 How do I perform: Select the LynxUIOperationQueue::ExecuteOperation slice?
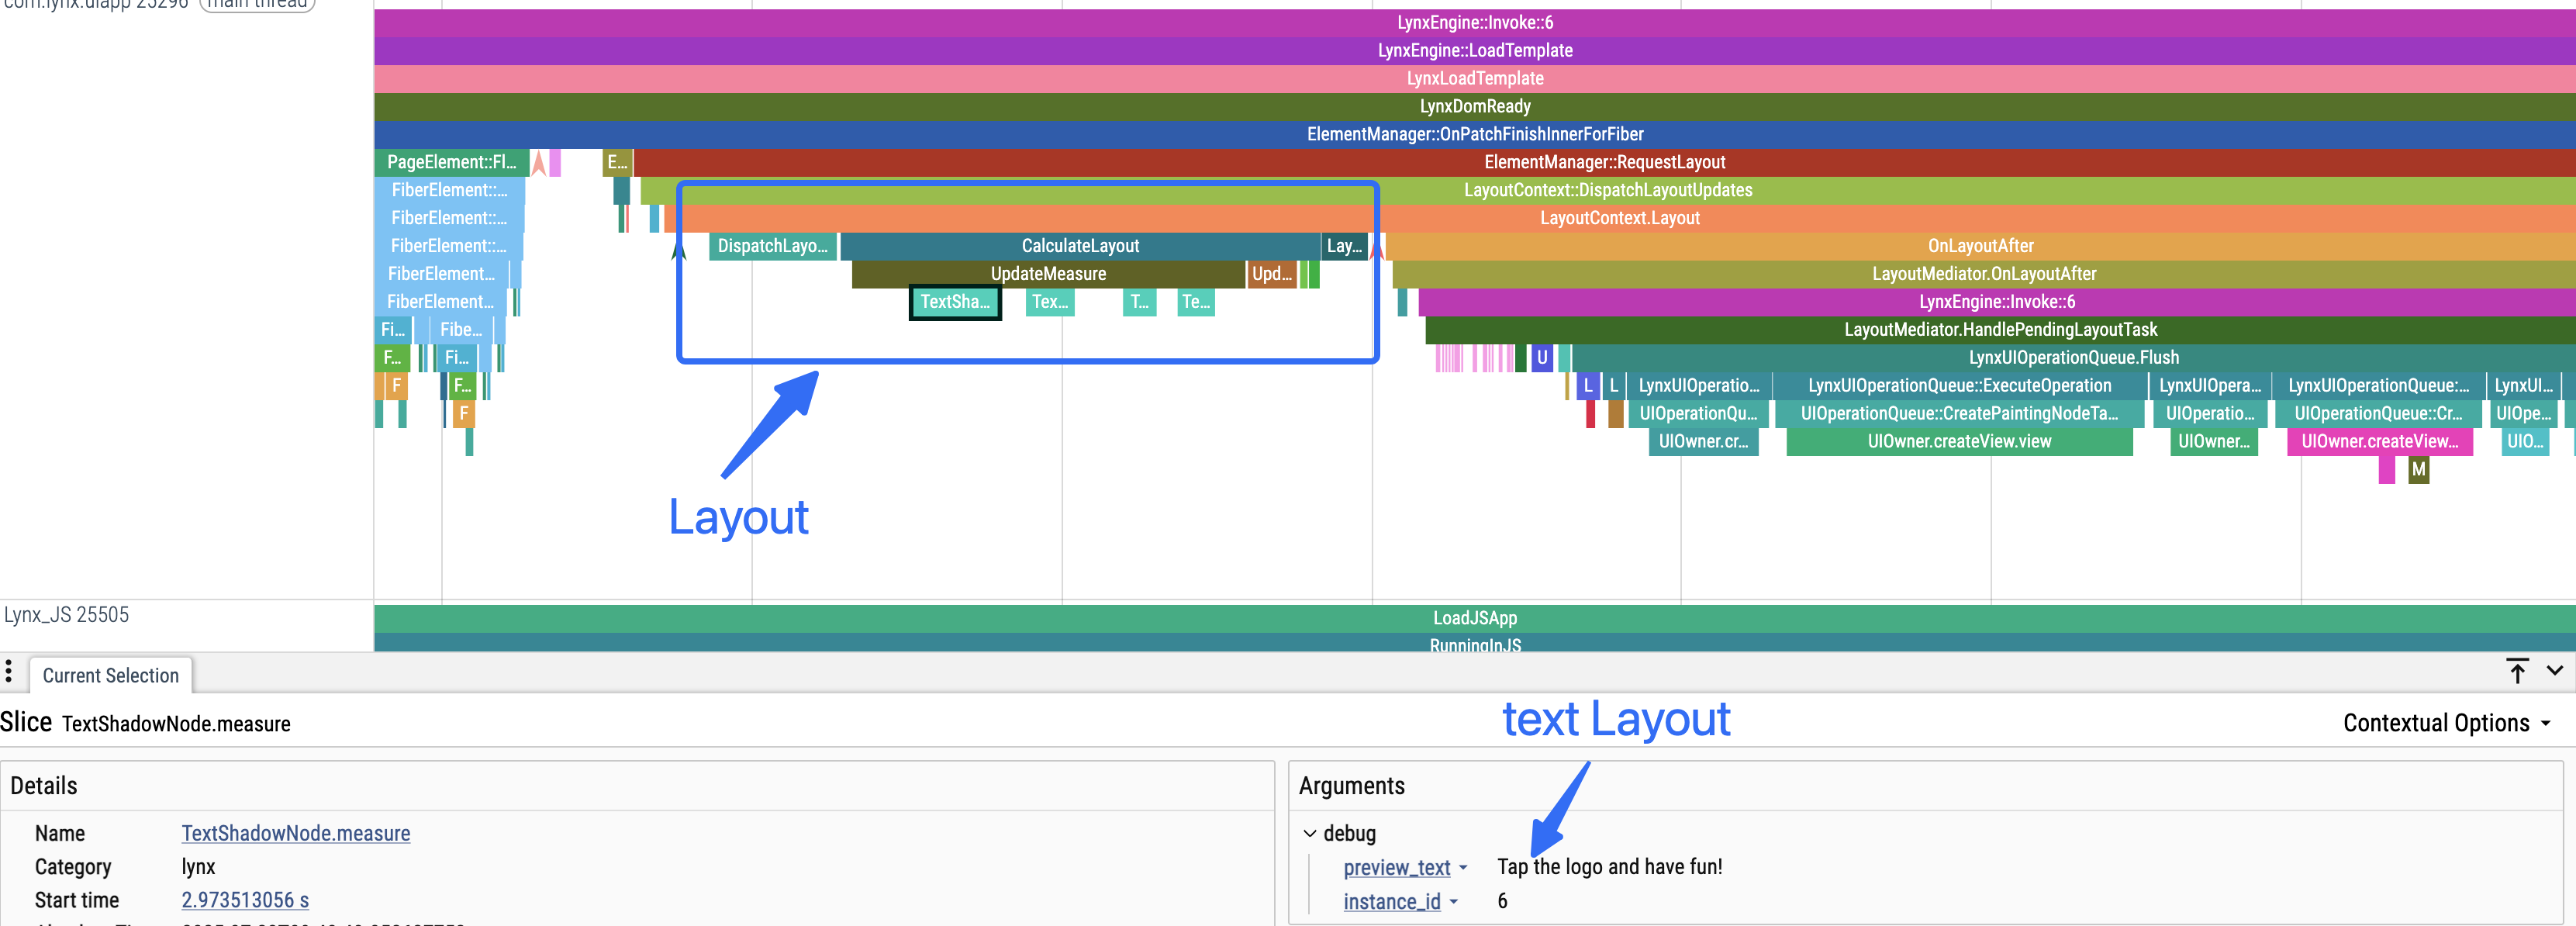(1959, 386)
